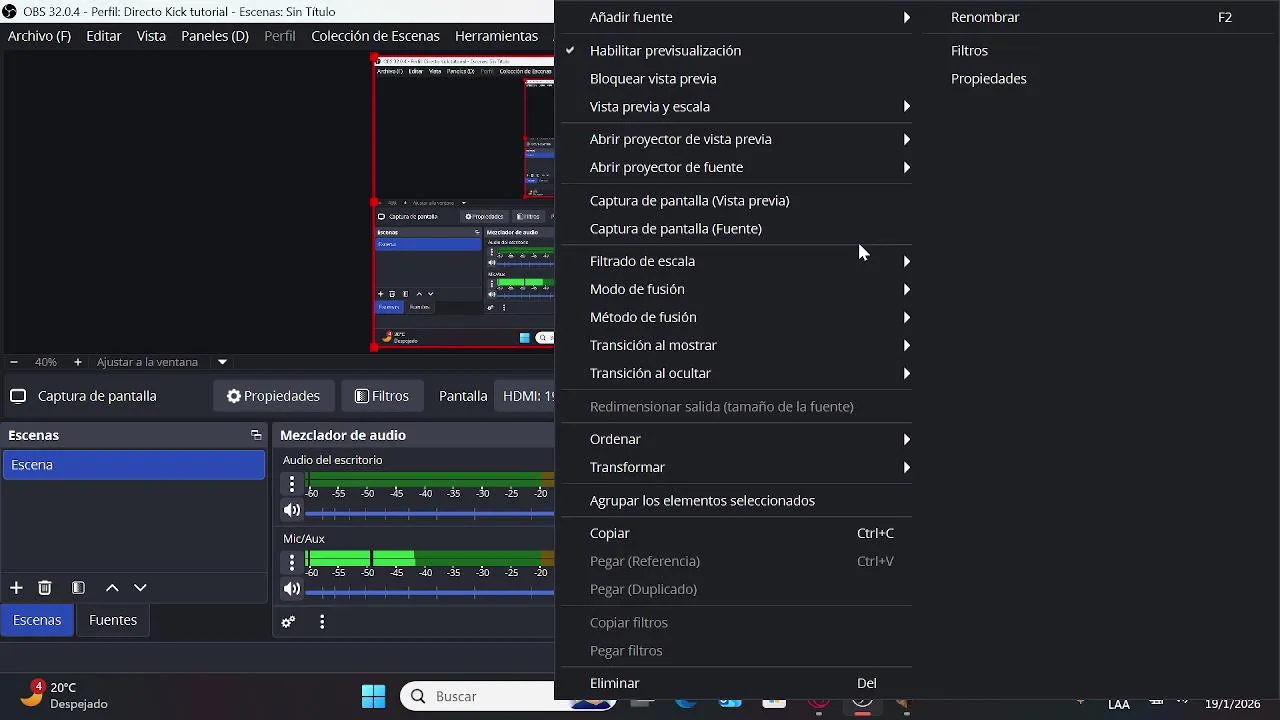Move scene down arrow icon
The height and width of the screenshot is (720, 1280).
140,588
